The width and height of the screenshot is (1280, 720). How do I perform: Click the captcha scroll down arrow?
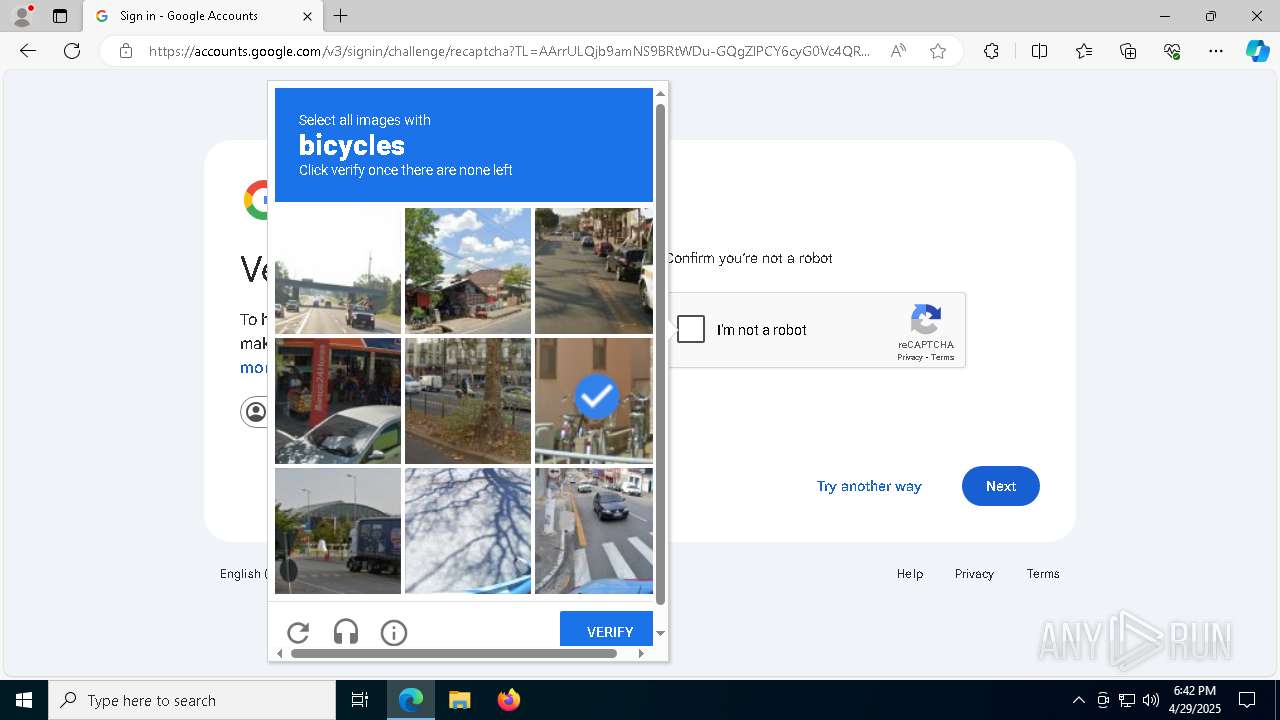660,633
